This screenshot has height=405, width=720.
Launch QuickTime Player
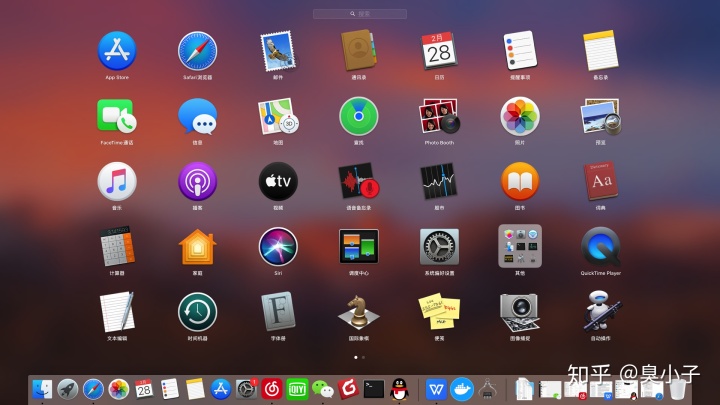(601, 247)
